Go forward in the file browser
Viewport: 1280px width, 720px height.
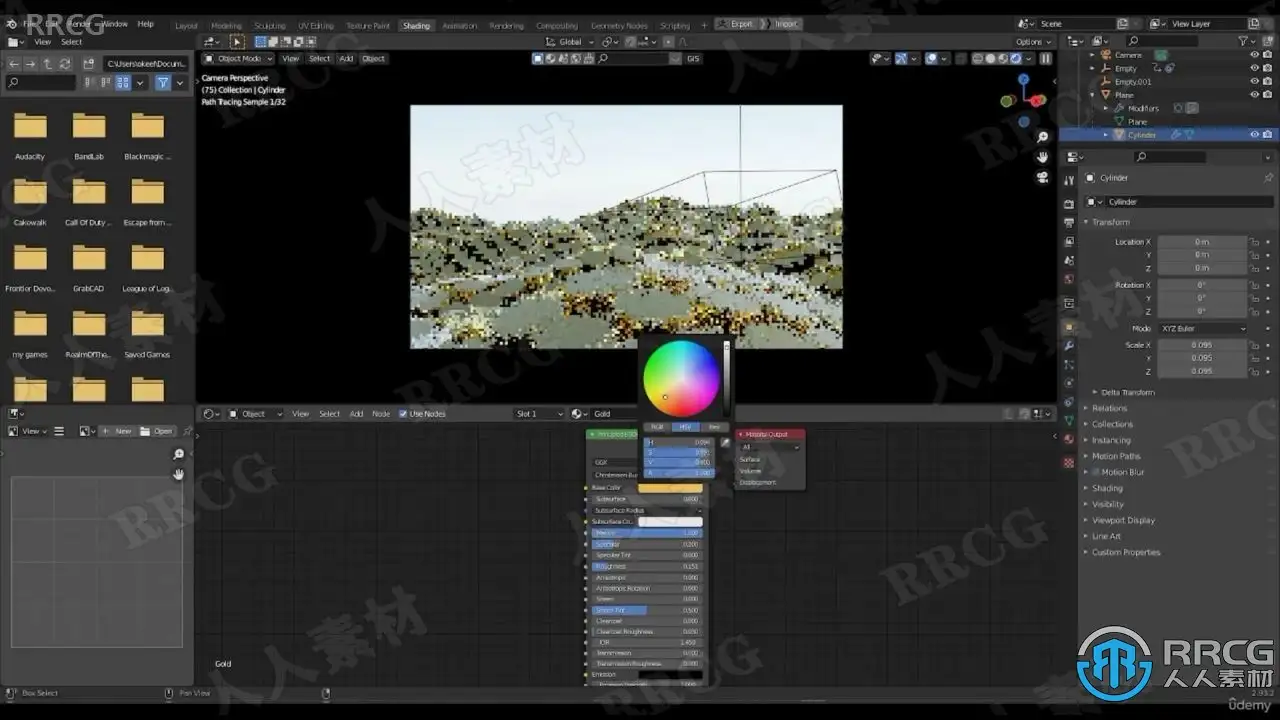[31, 63]
